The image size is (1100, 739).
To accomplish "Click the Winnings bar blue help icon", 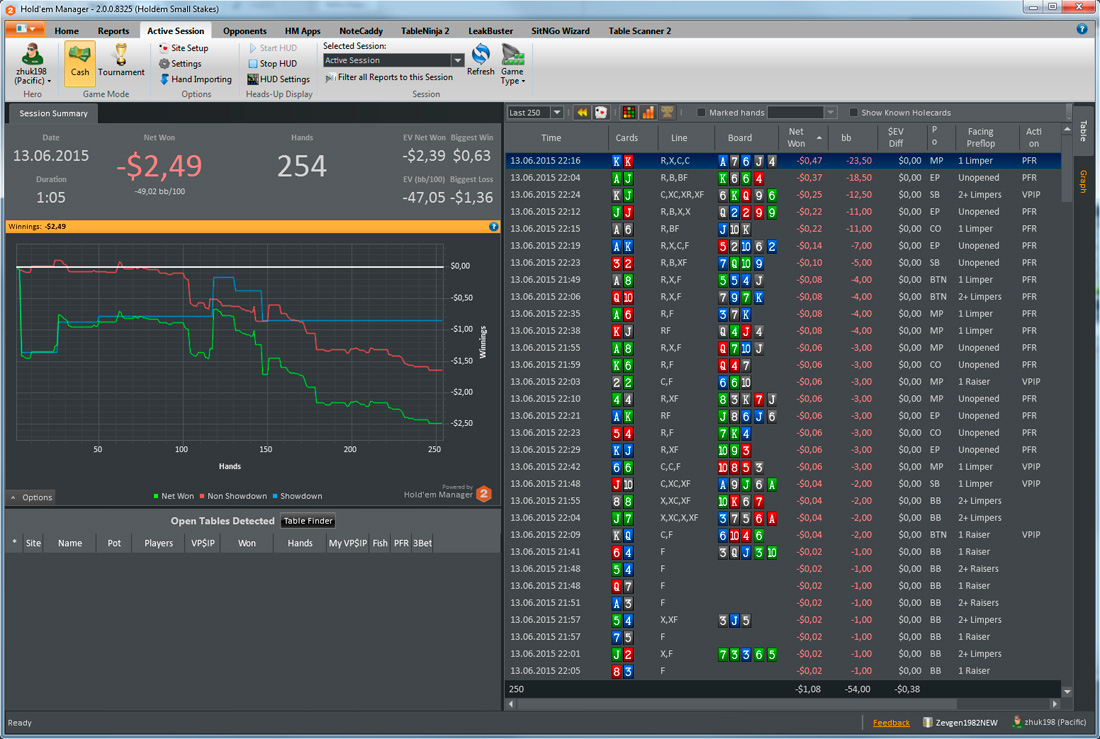I will (x=494, y=227).
